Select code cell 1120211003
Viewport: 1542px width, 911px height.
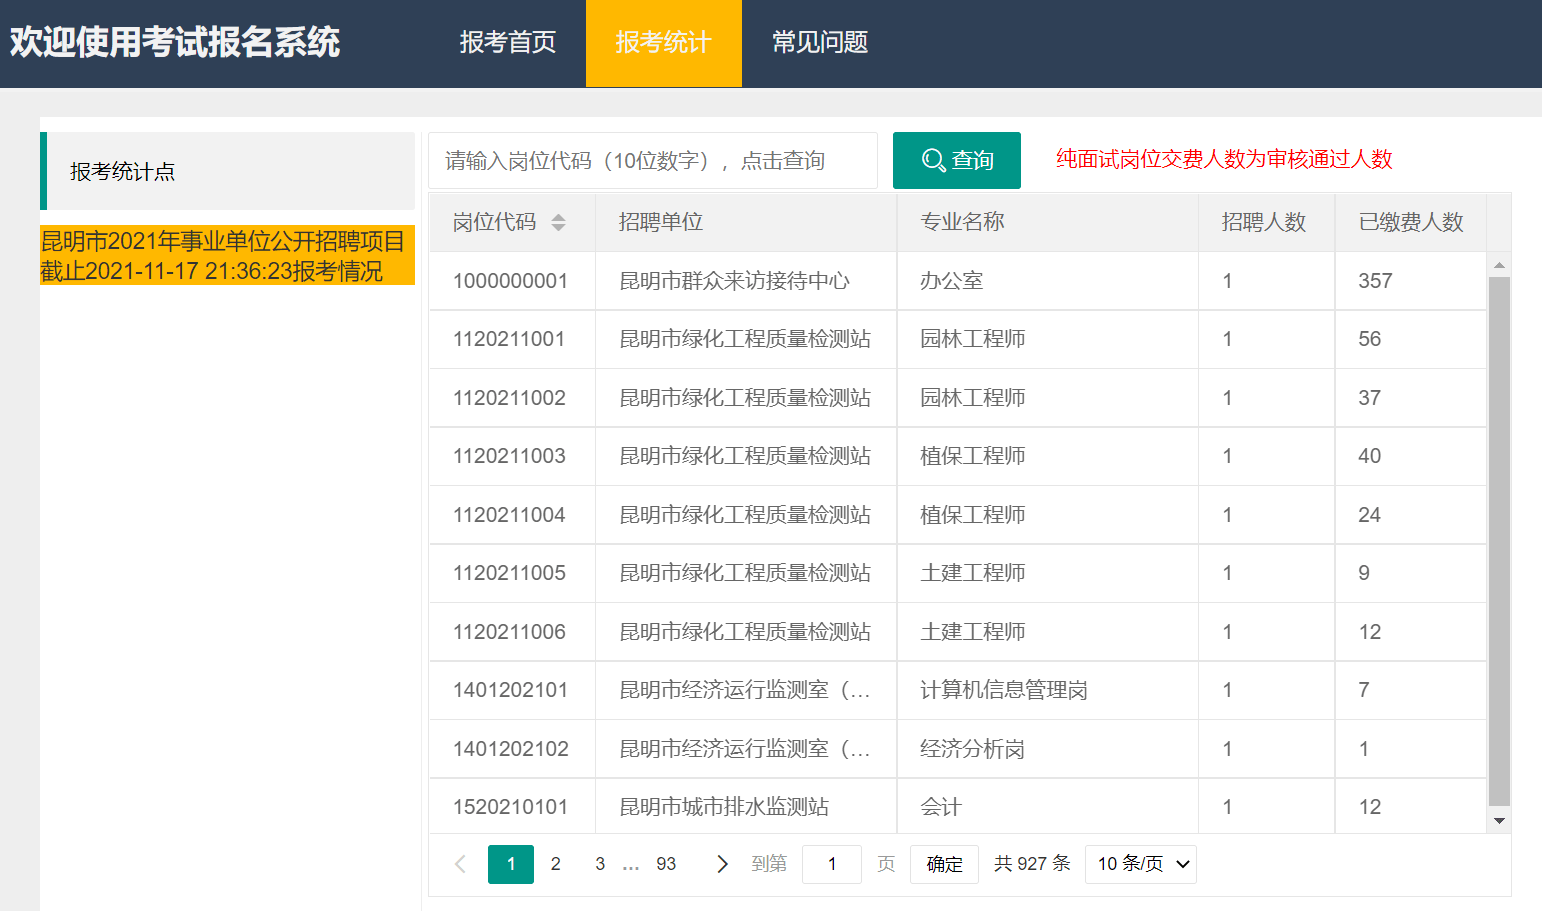tap(512, 456)
